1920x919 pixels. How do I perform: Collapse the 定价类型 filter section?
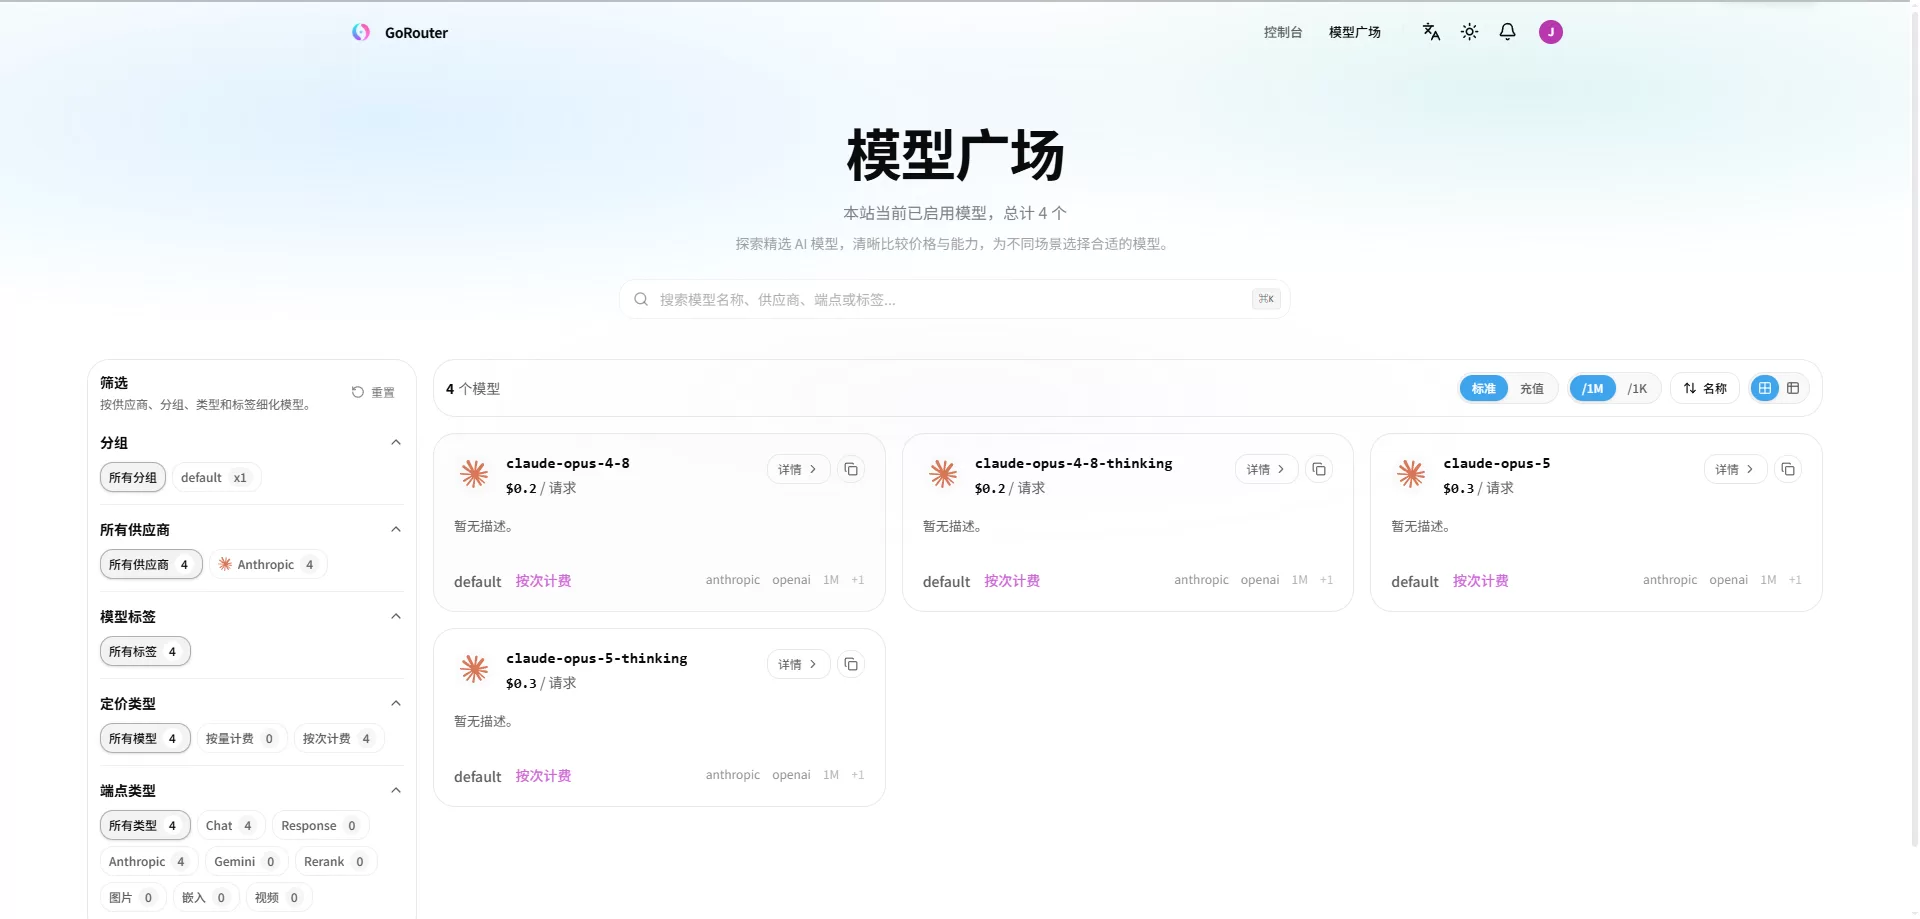396,703
